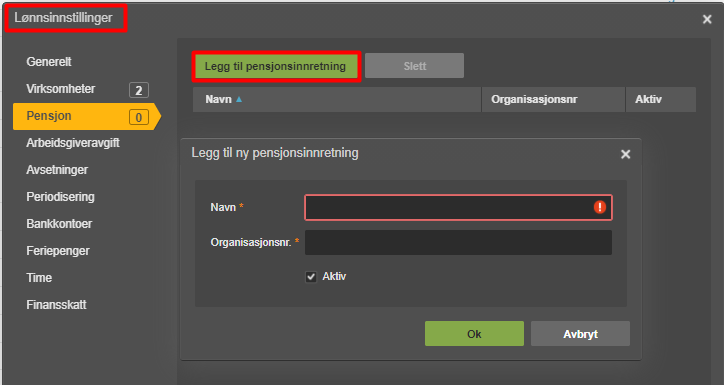Select the Pensjon settings section
The image size is (724, 385).
click(x=86, y=116)
